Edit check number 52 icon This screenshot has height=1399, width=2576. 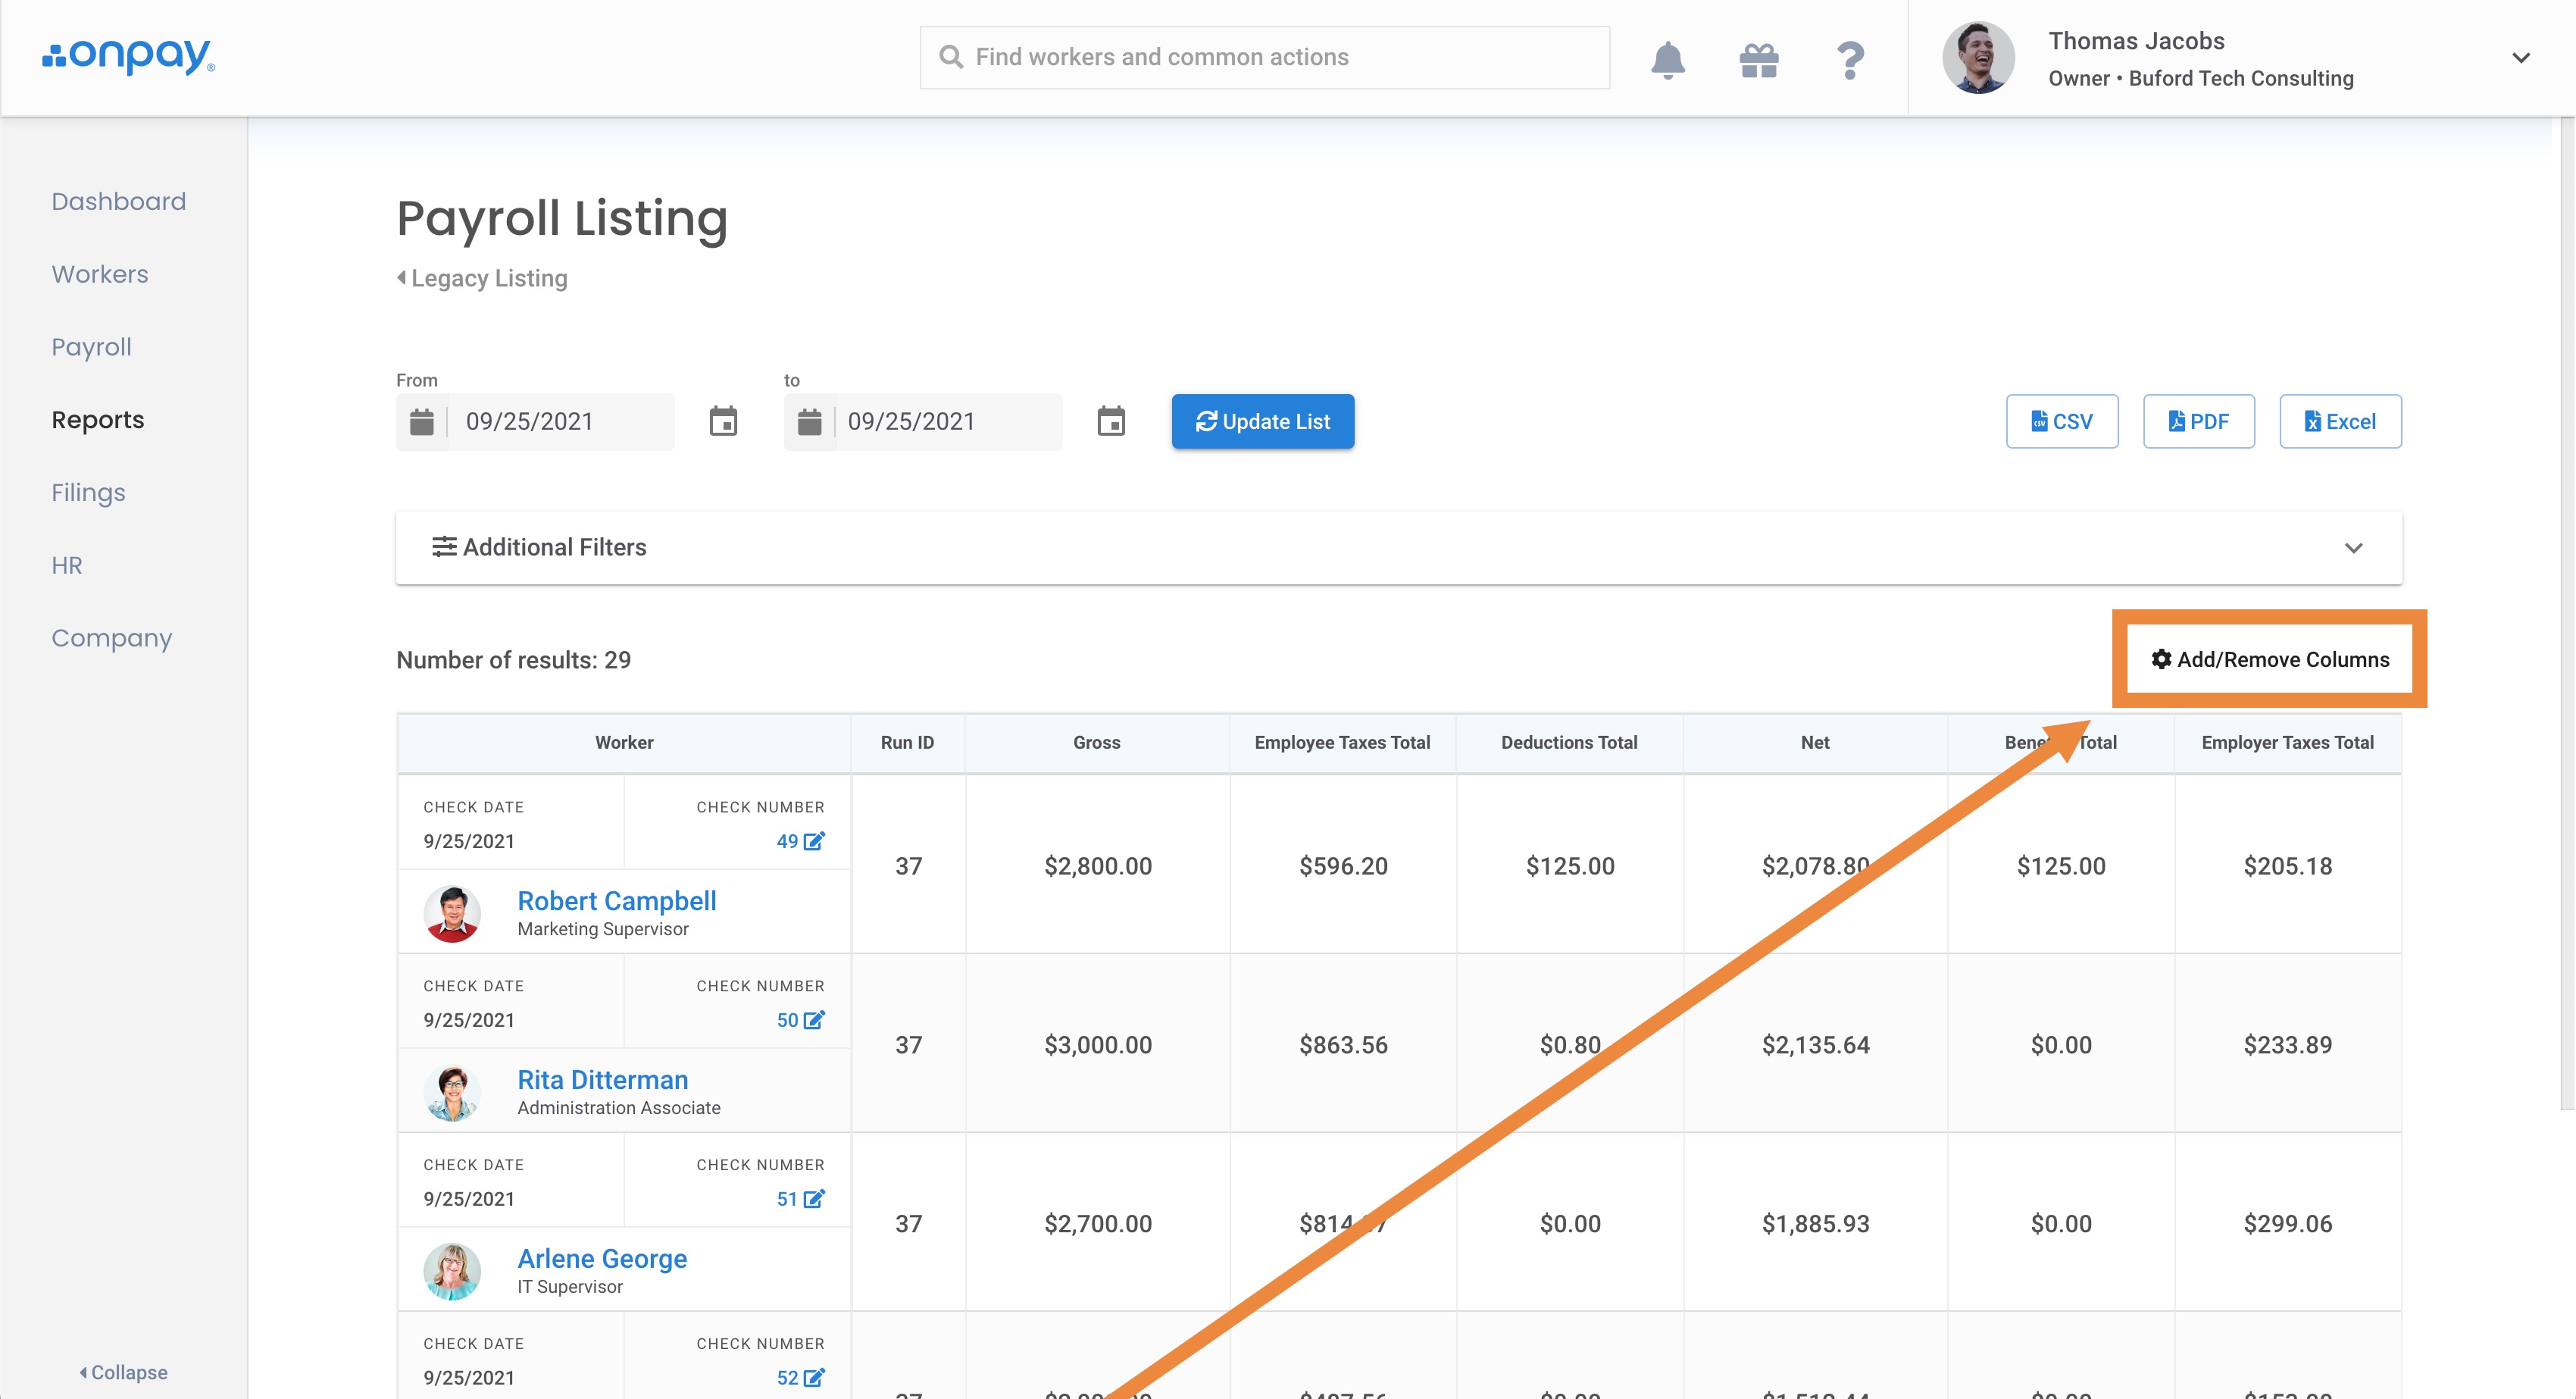pyautogui.click(x=814, y=1377)
